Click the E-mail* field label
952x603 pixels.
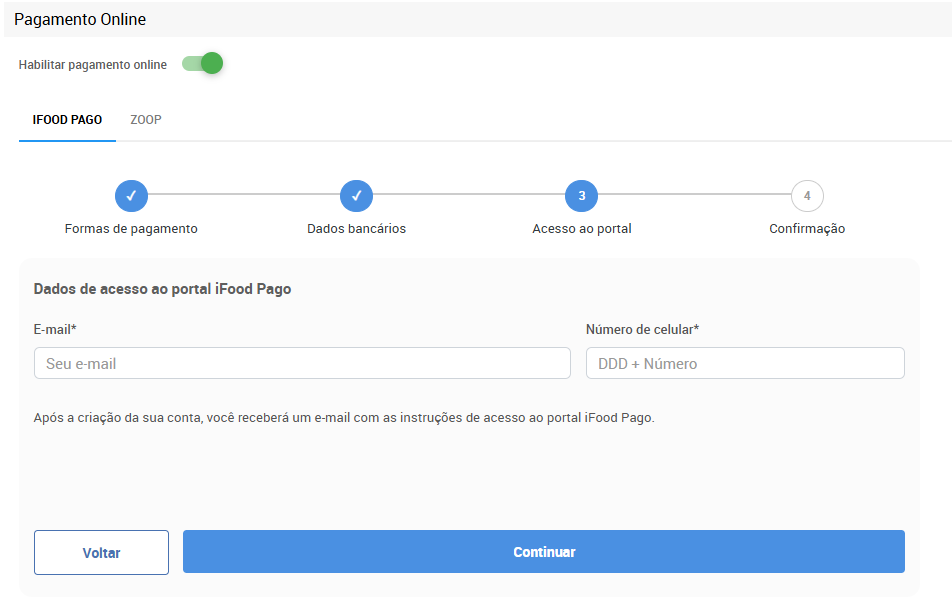pyautogui.click(x=56, y=330)
